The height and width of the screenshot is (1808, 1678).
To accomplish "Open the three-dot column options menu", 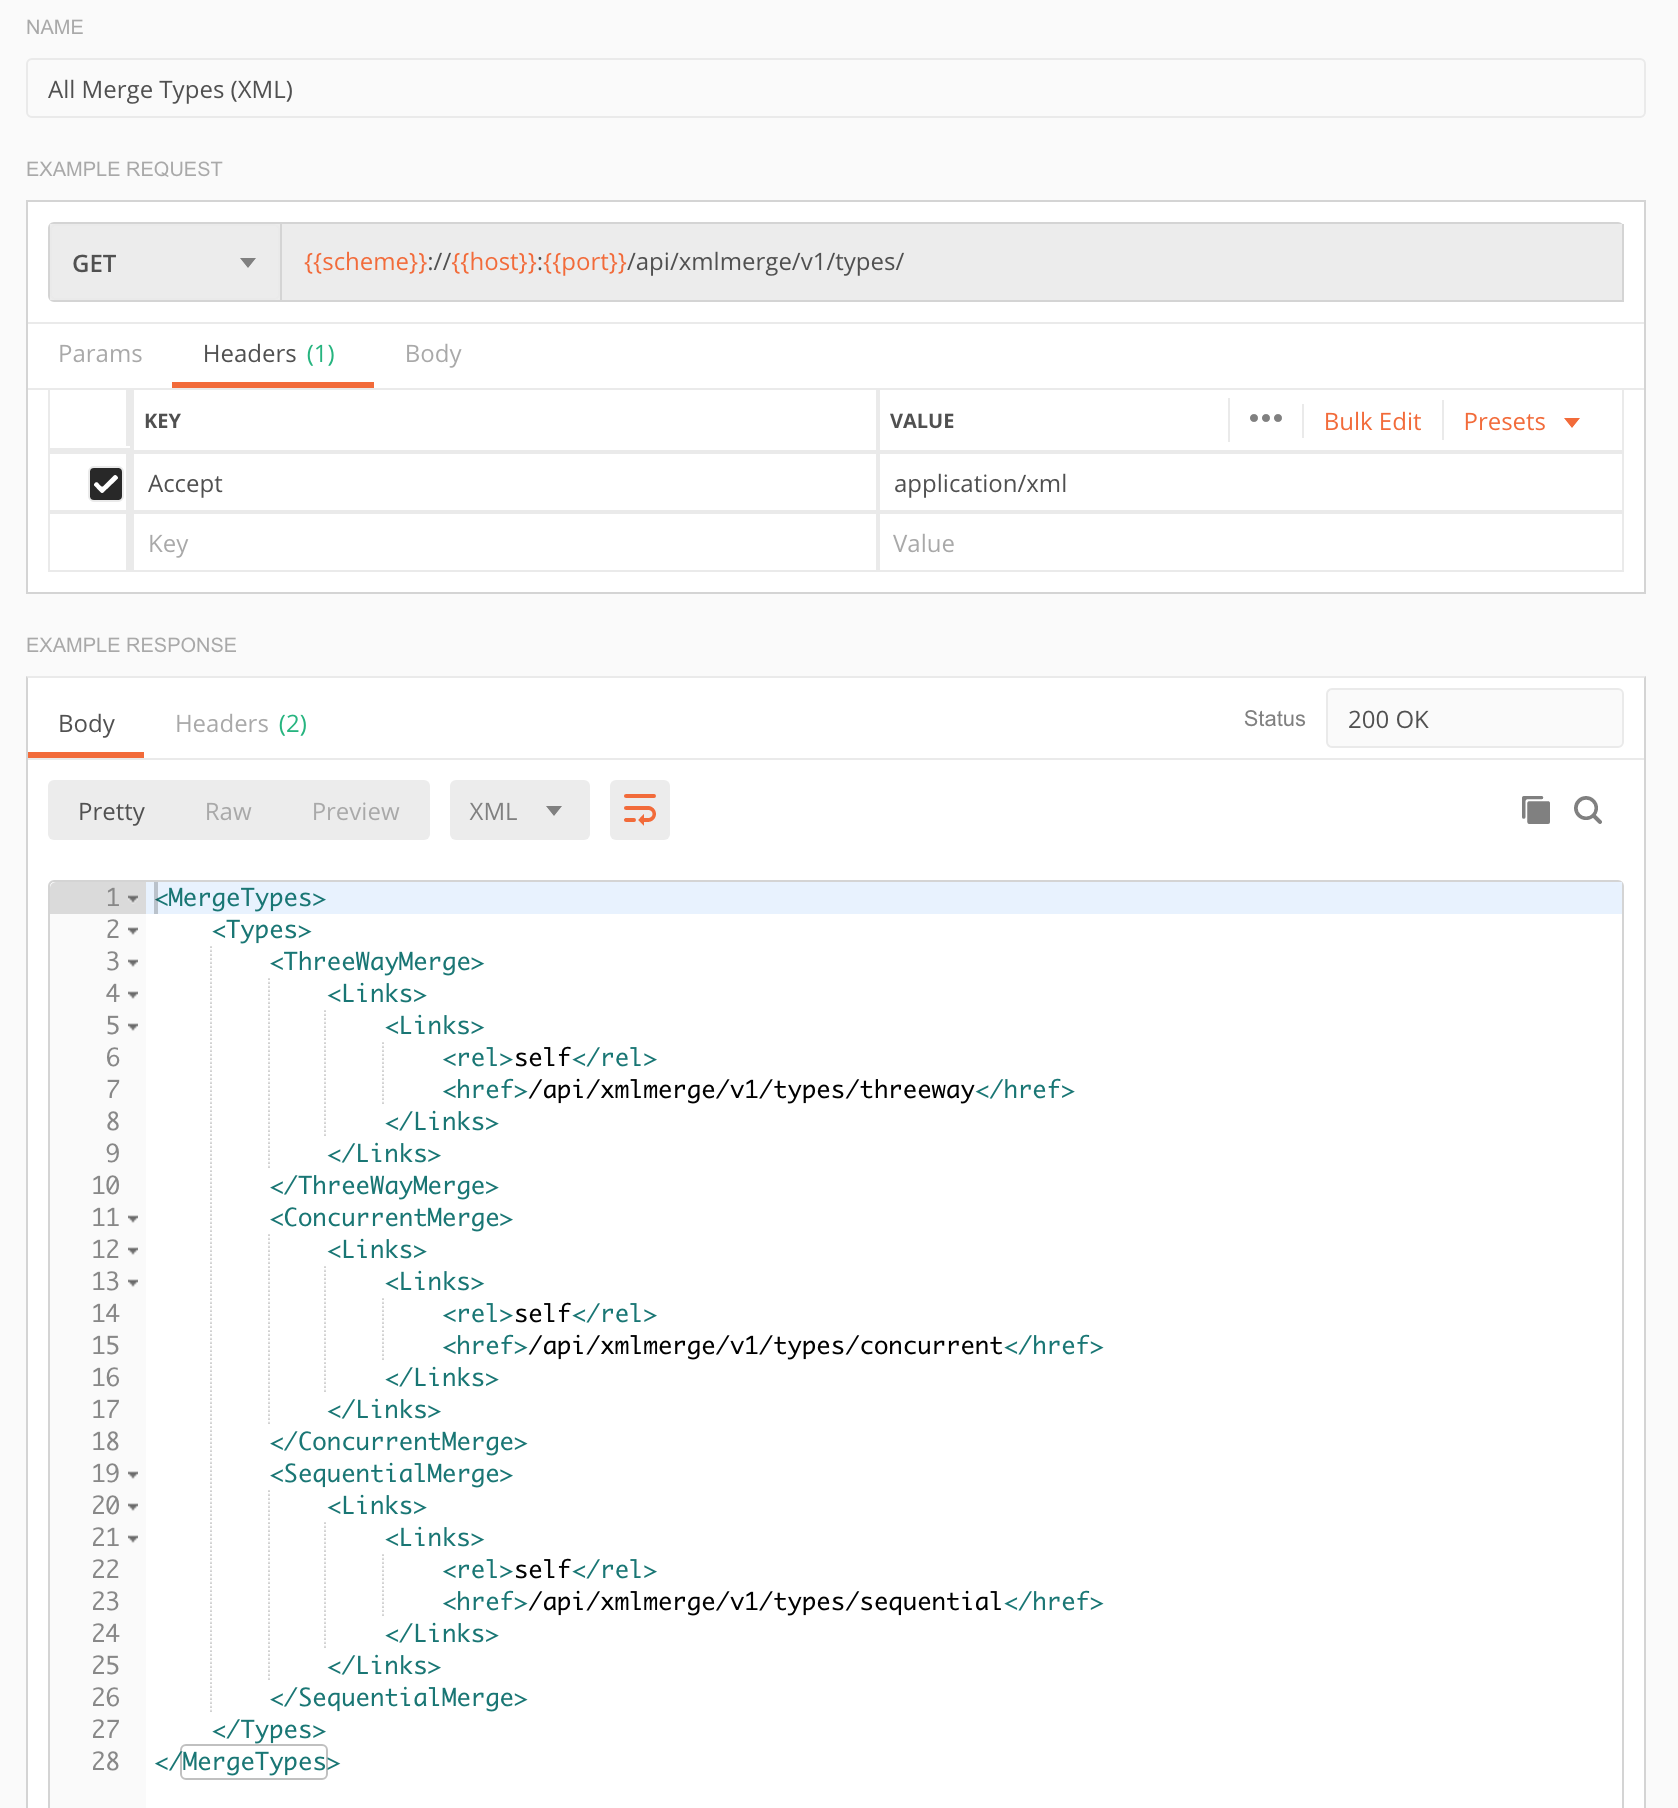I will [x=1265, y=419].
